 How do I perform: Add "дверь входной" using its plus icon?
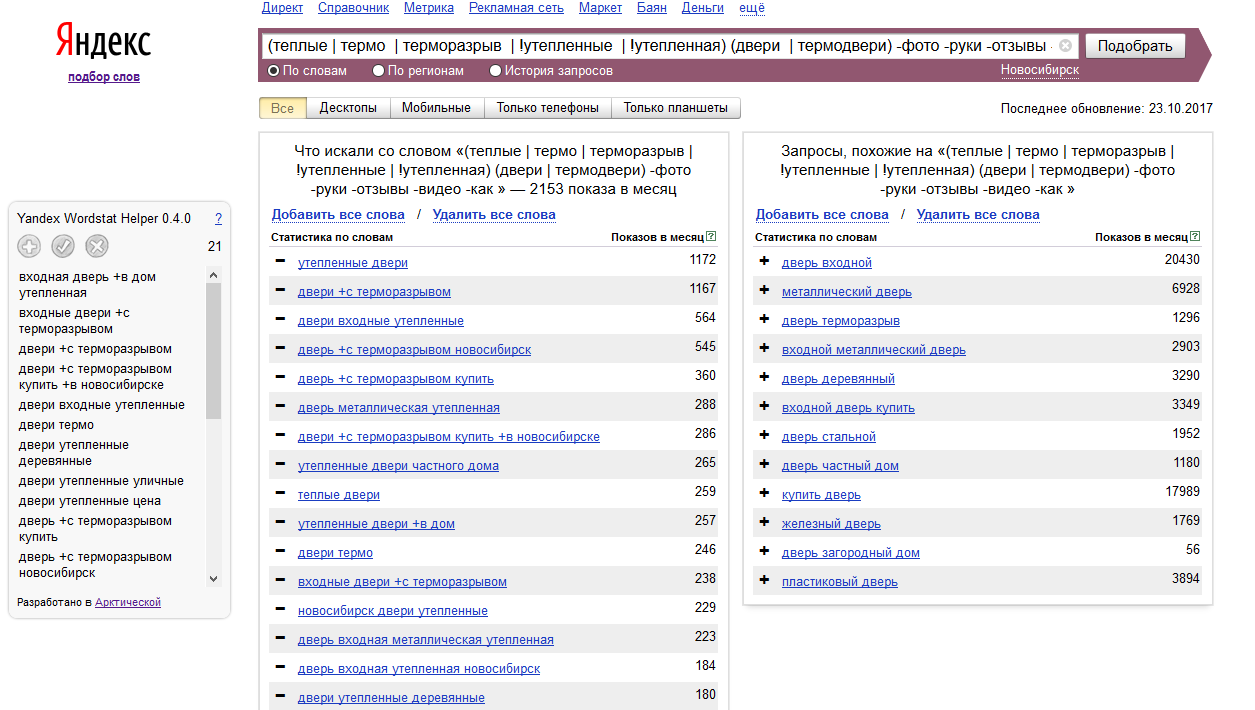tap(765, 262)
